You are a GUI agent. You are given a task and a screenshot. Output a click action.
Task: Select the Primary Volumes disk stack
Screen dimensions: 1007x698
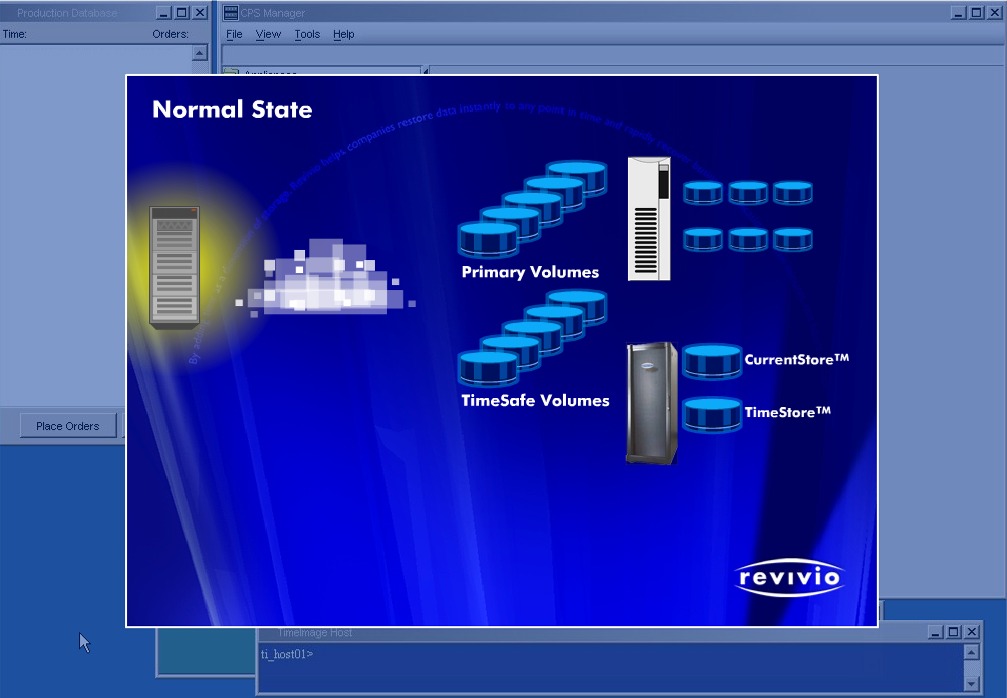(x=532, y=208)
